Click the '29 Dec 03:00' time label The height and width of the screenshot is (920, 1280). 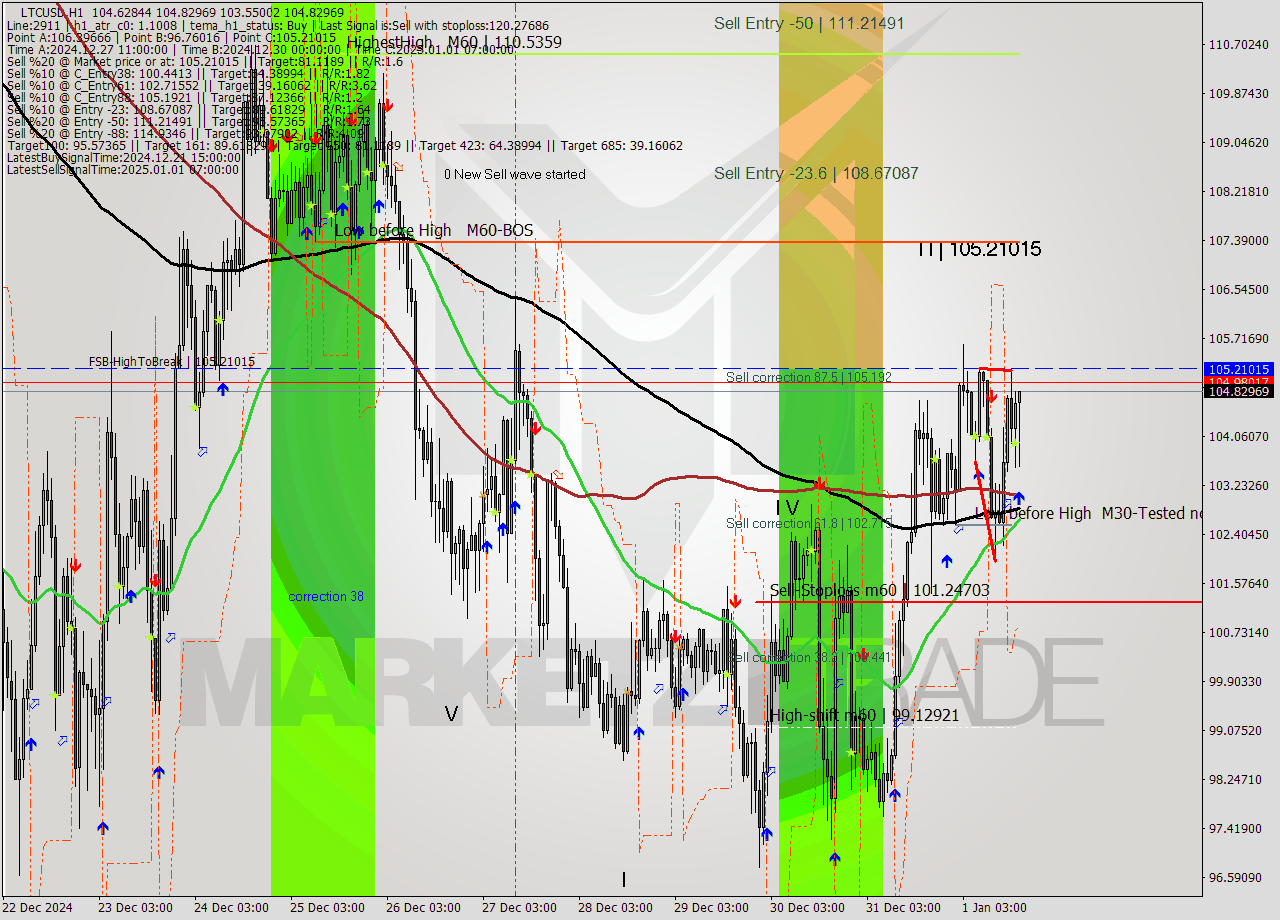point(709,907)
